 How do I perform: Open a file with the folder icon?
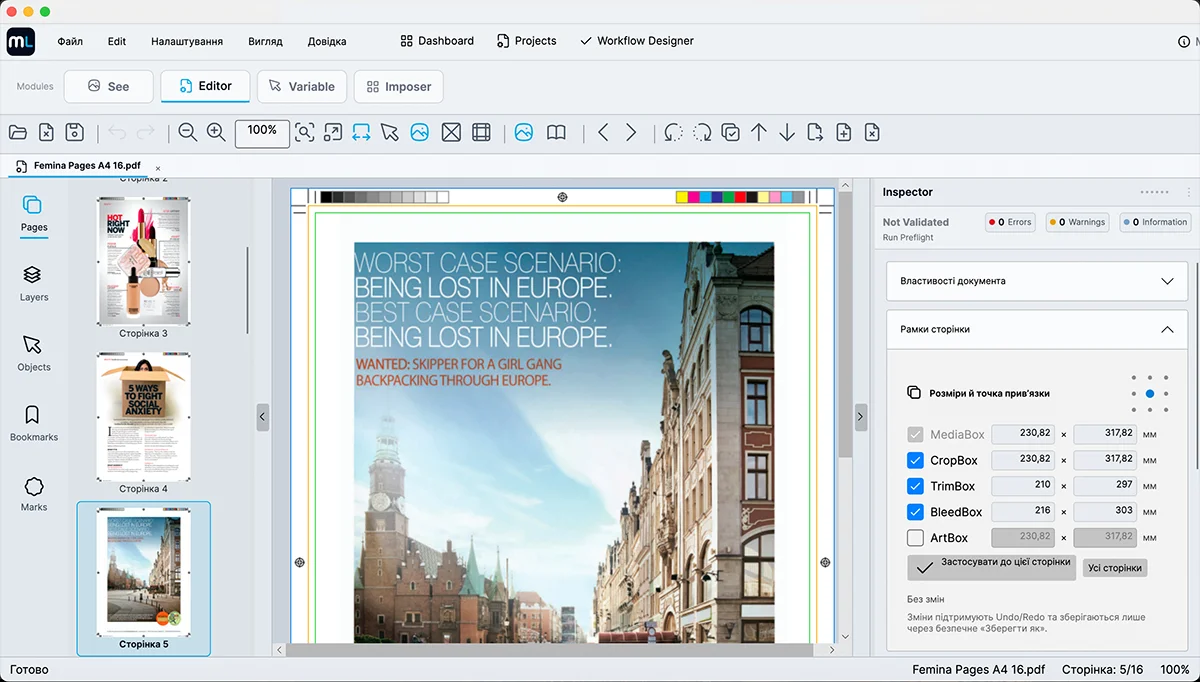17,132
